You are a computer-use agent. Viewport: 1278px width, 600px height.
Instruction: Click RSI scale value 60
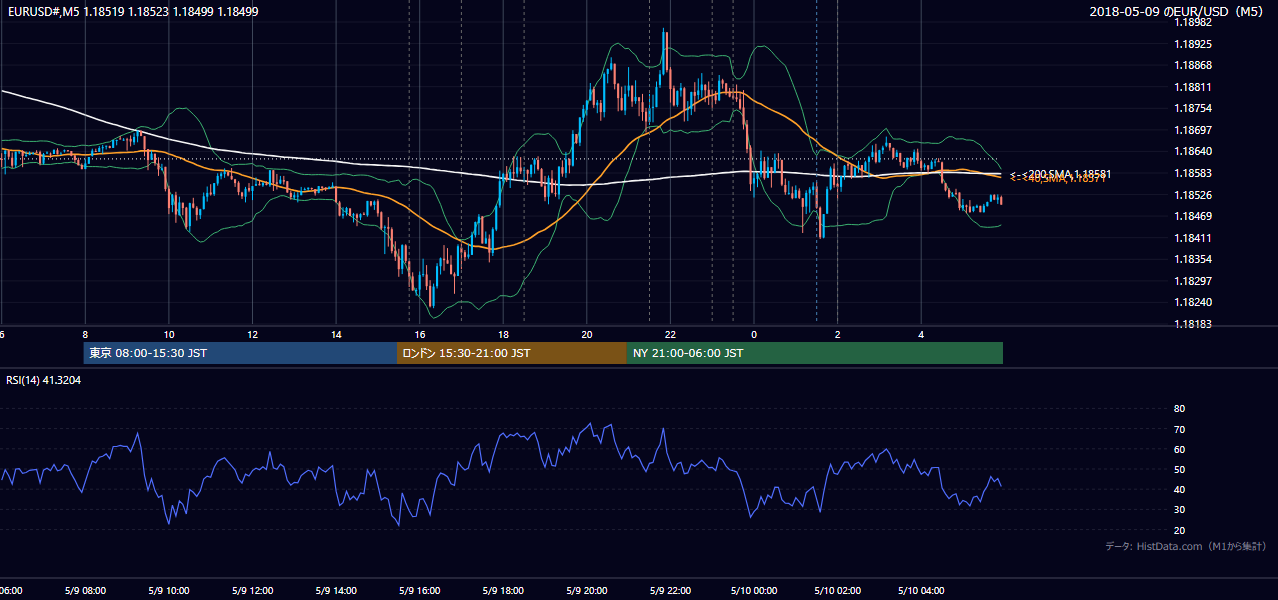click(x=1179, y=450)
